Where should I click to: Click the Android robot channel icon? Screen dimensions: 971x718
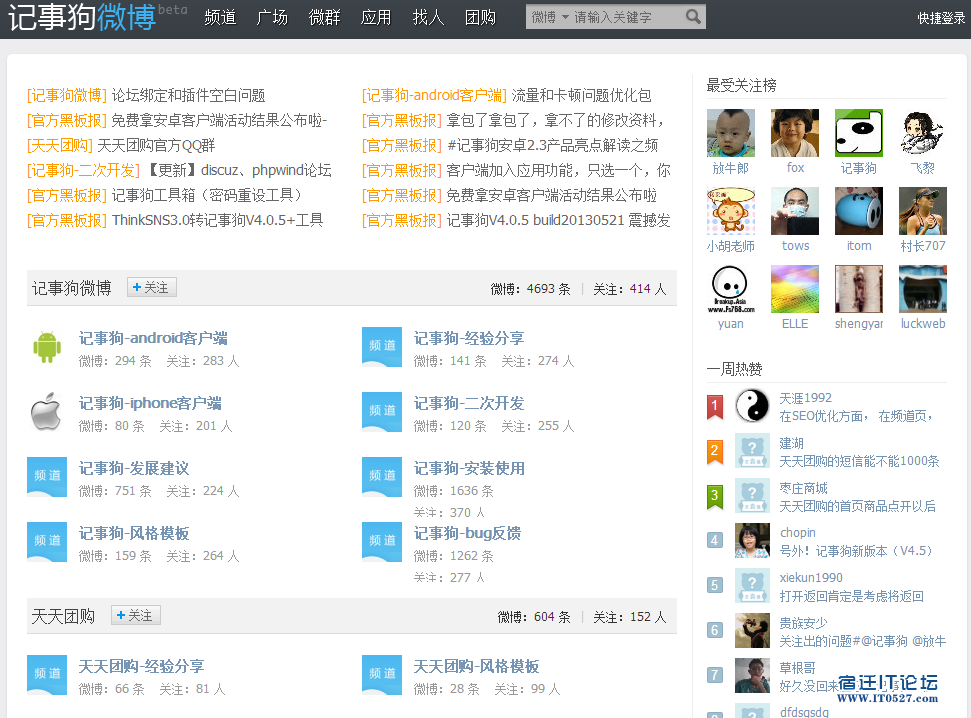tap(47, 347)
